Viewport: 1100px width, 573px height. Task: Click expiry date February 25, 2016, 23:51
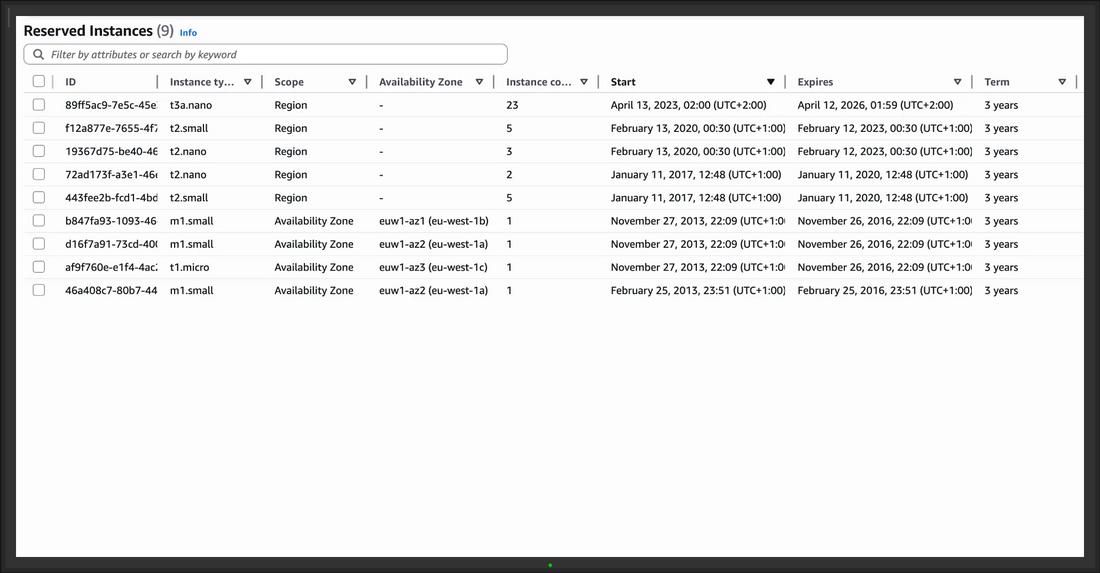tap(885, 290)
